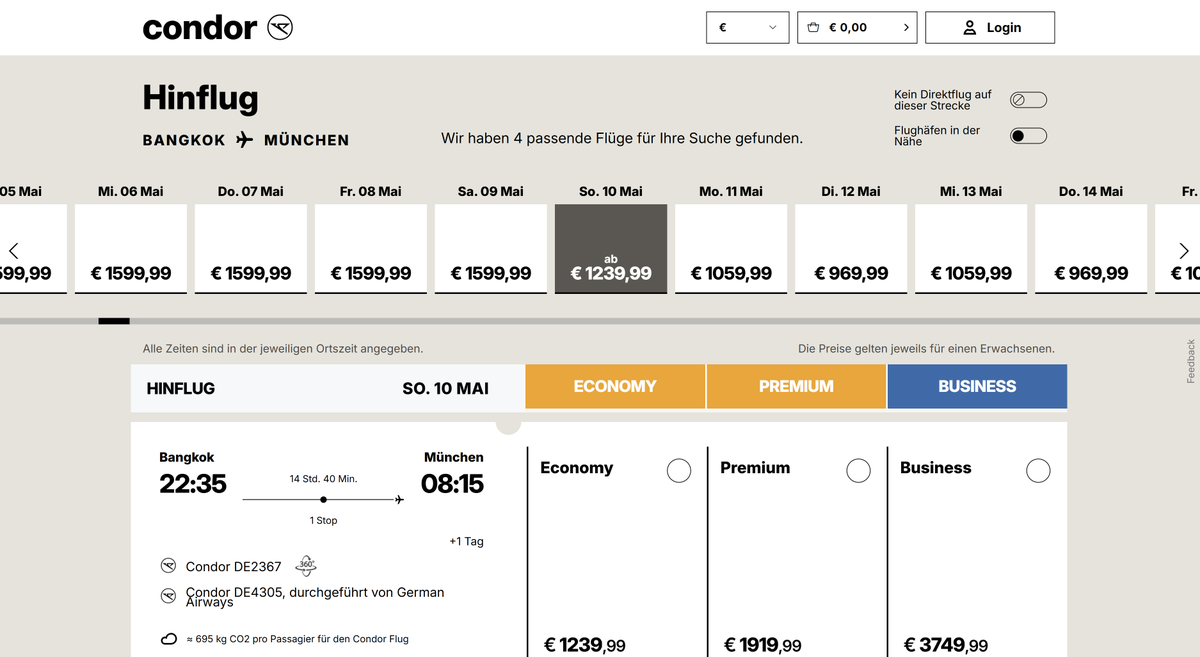The height and width of the screenshot is (657, 1200).
Task: Switch to the BUSINESS tab
Action: click(x=977, y=386)
